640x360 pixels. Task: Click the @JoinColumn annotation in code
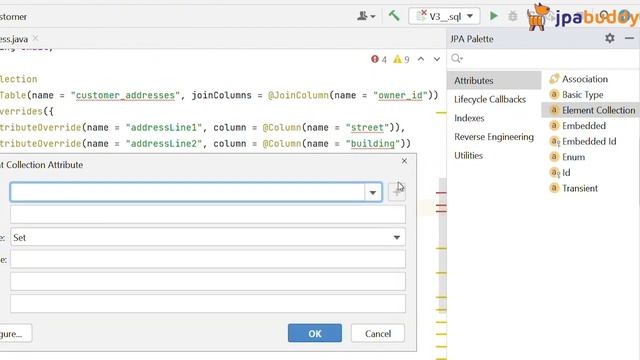(x=298, y=95)
